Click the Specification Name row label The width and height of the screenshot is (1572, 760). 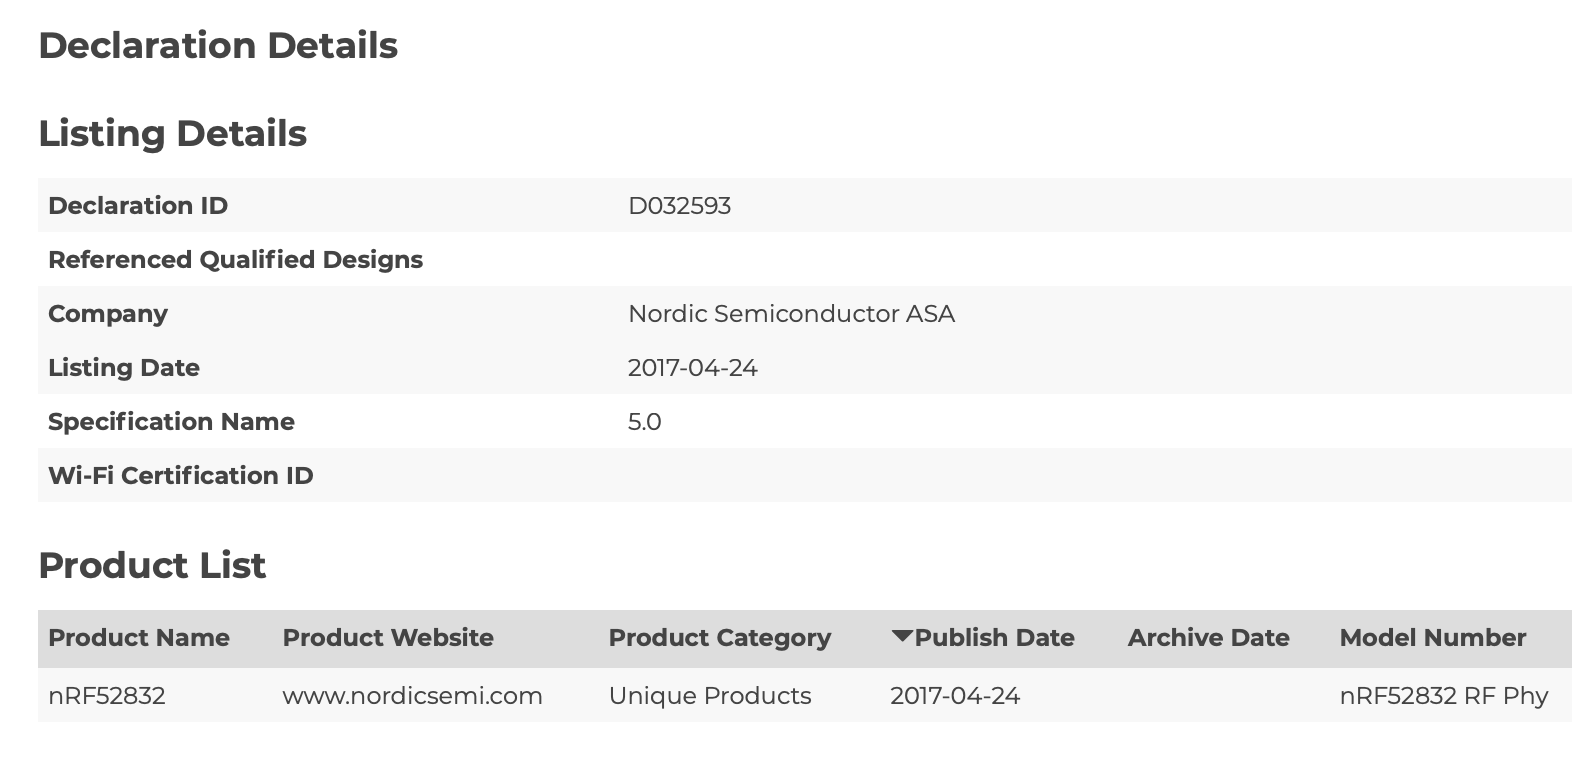pyautogui.click(x=171, y=422)
